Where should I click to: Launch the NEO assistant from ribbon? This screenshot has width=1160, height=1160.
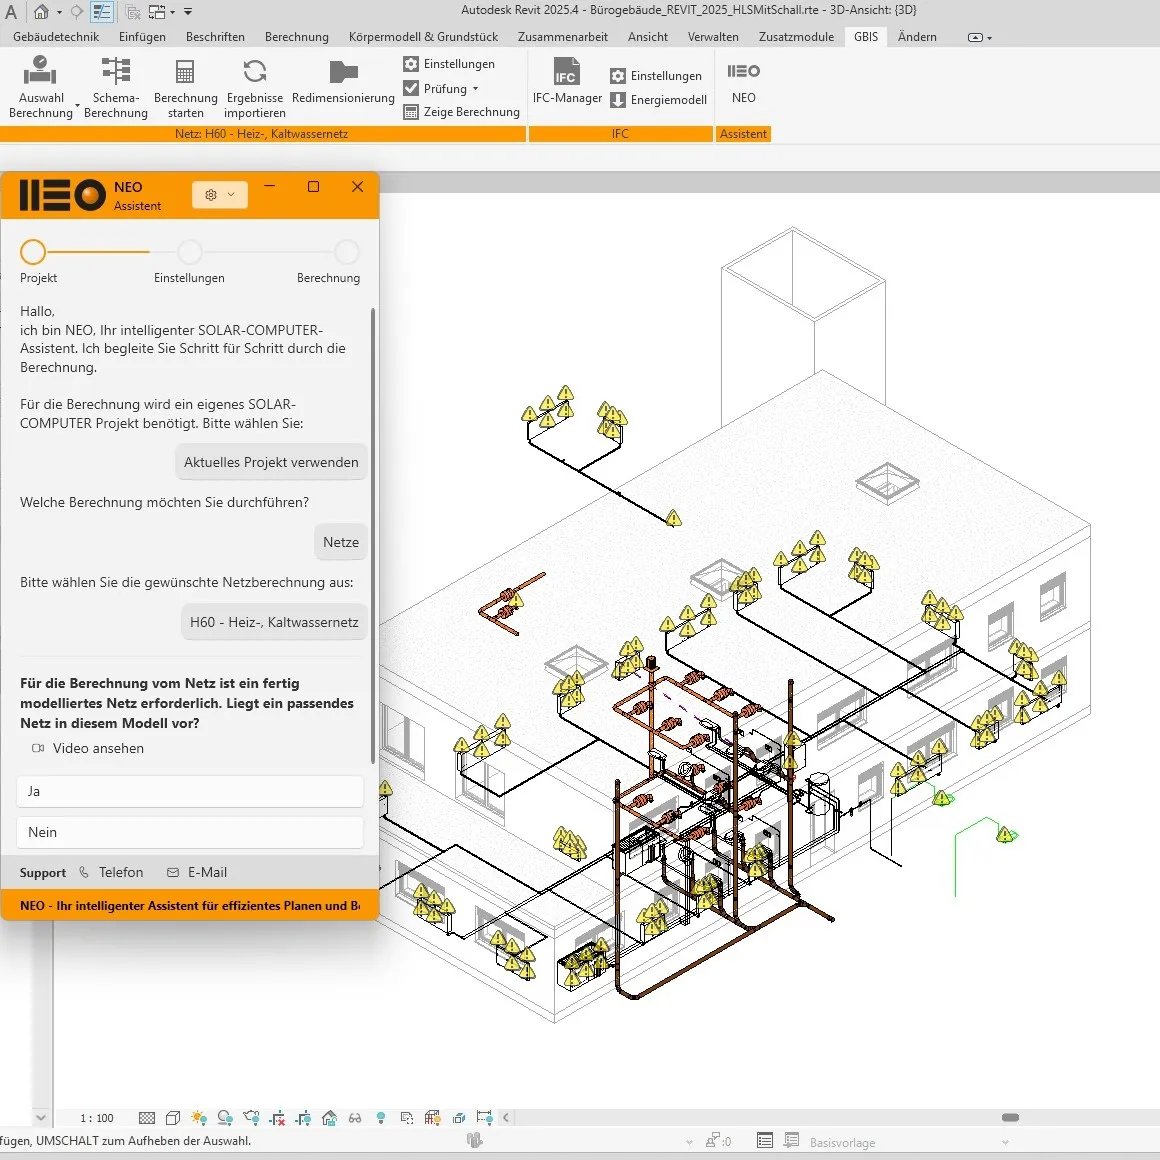743,81
